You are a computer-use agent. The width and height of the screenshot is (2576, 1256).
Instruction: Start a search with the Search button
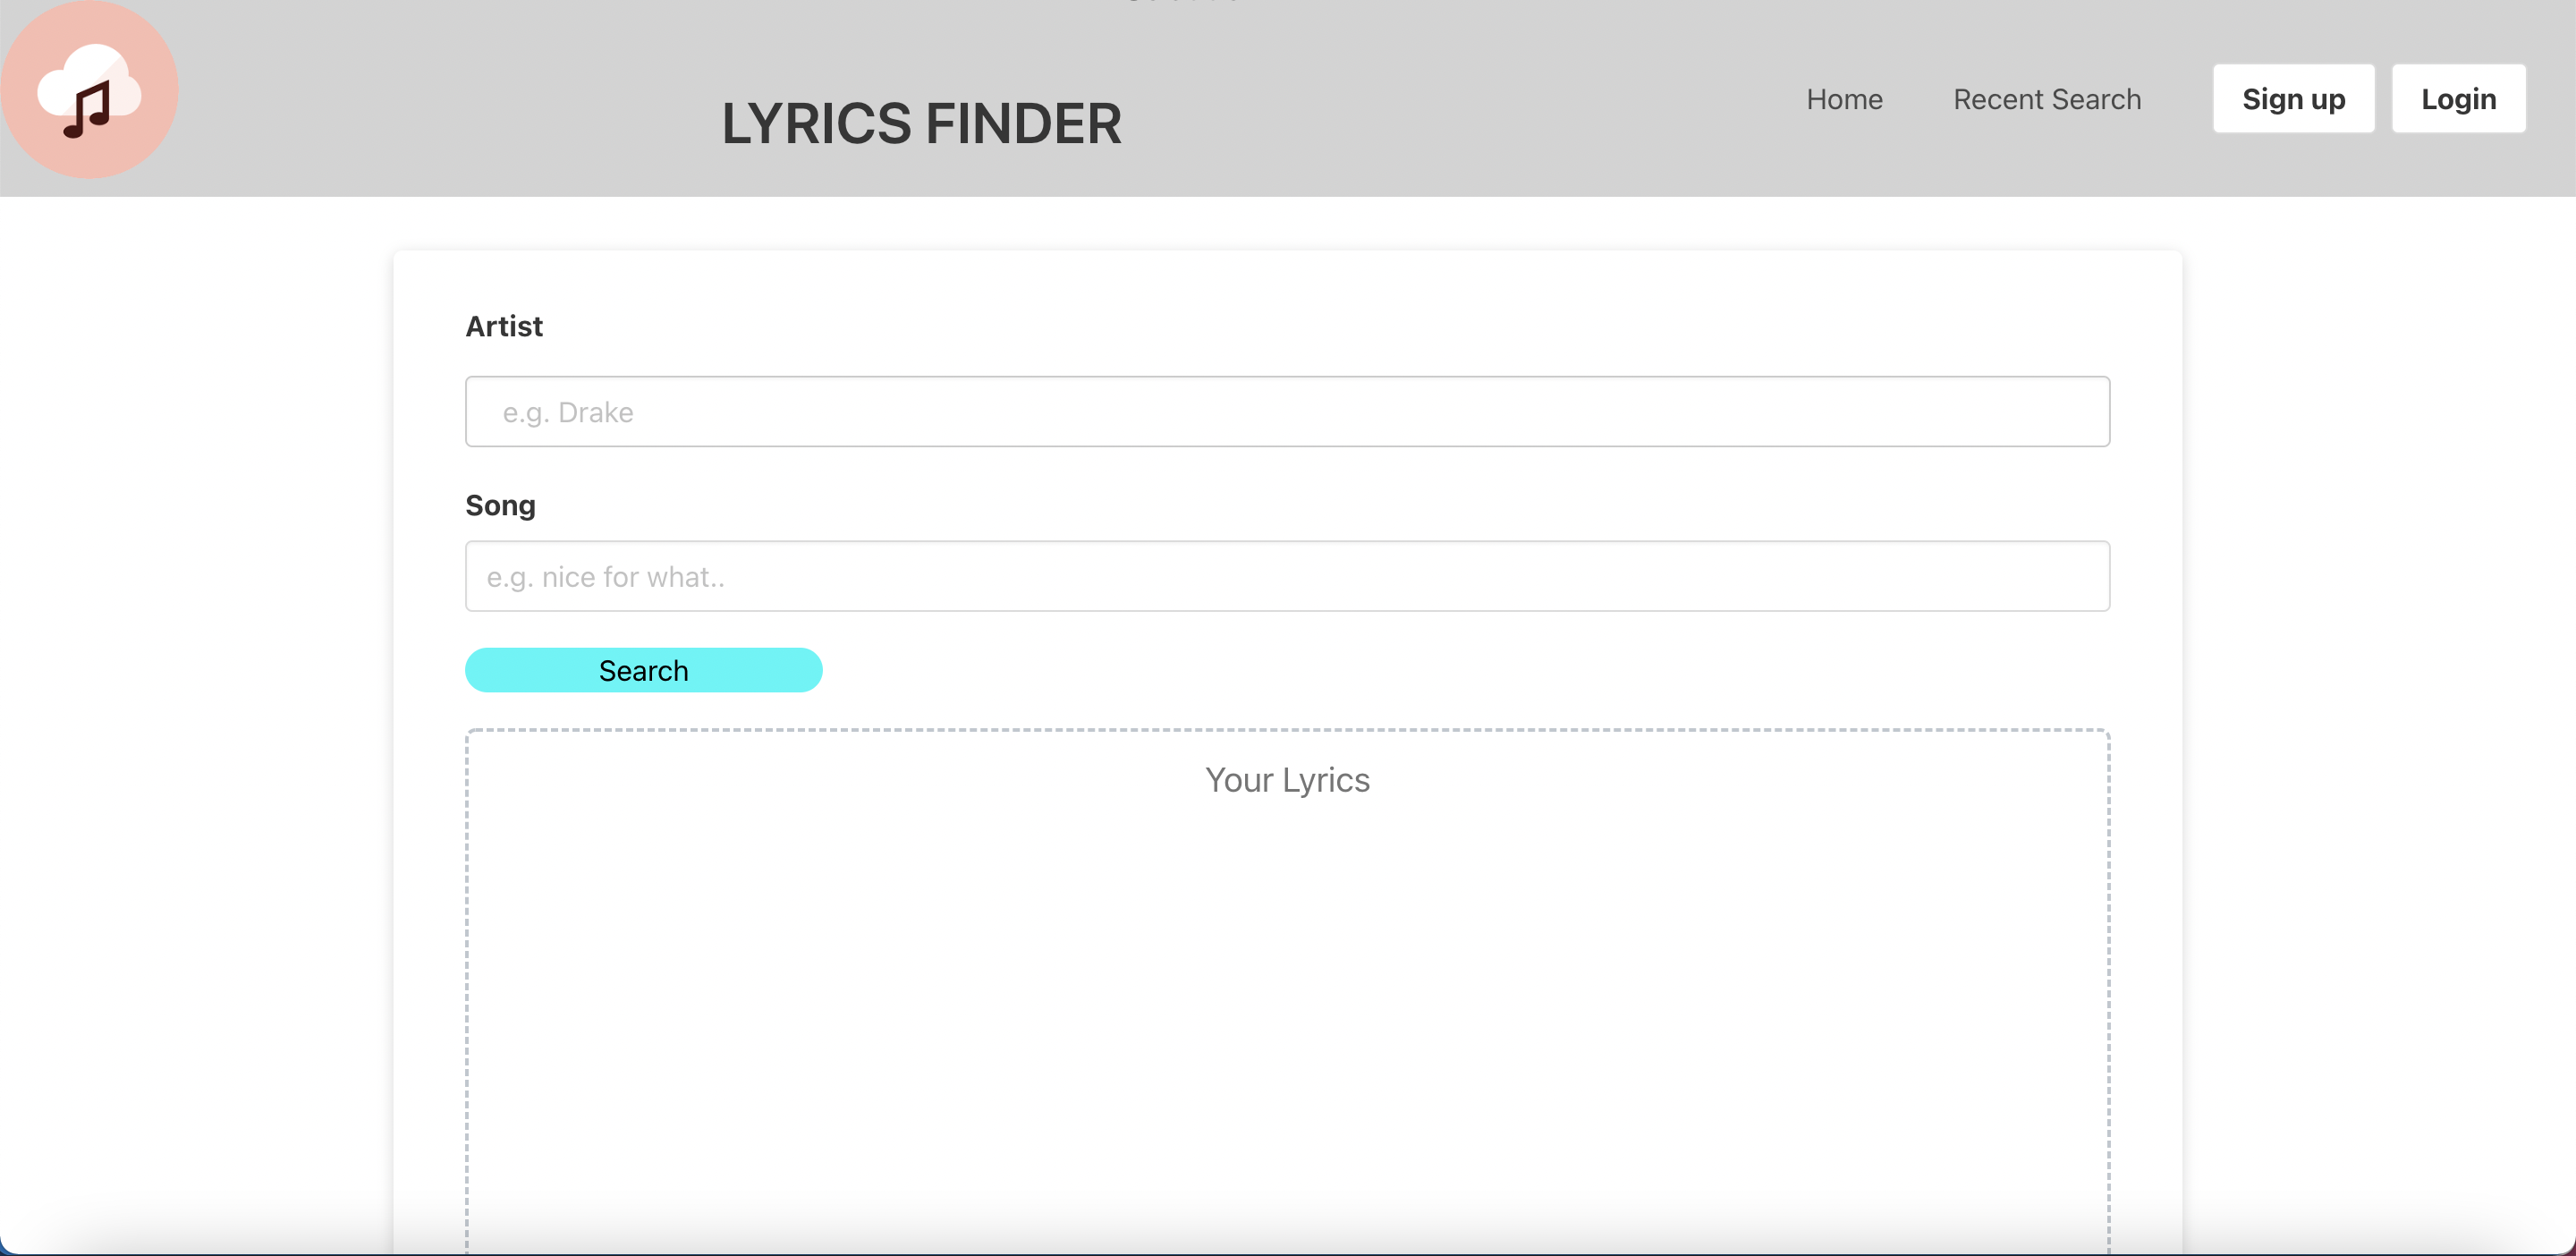click(x=643, y=670)
